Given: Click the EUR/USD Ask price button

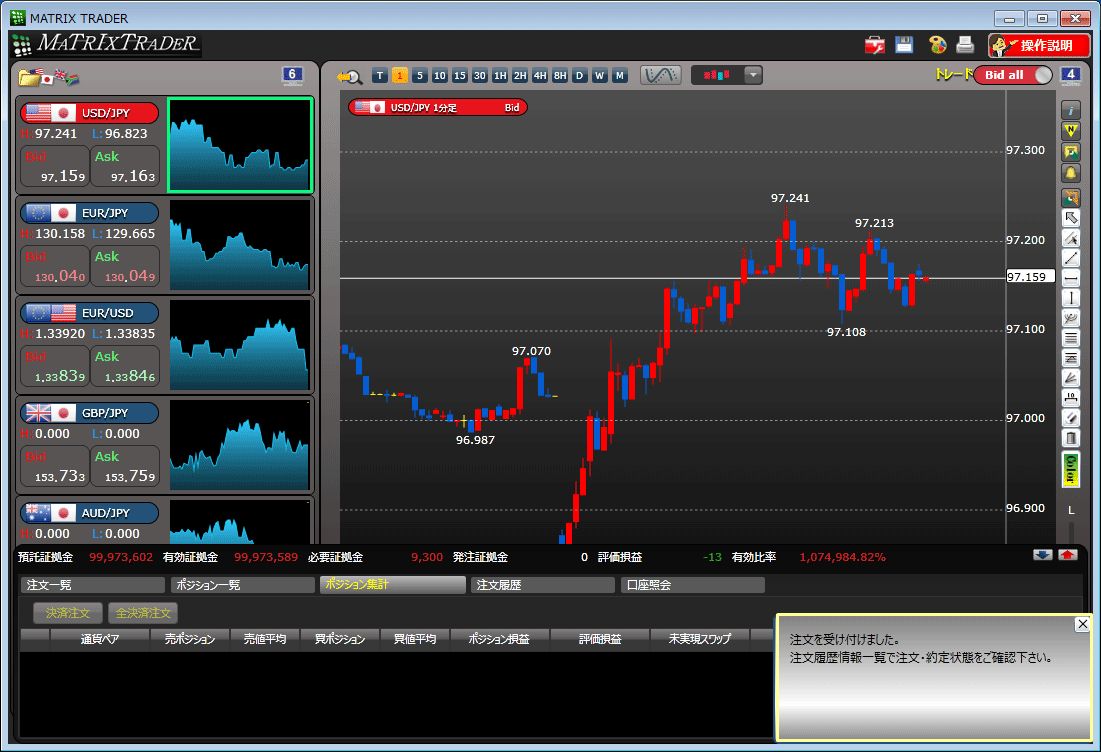Looking at the screenshot, I should coord(125,367).
